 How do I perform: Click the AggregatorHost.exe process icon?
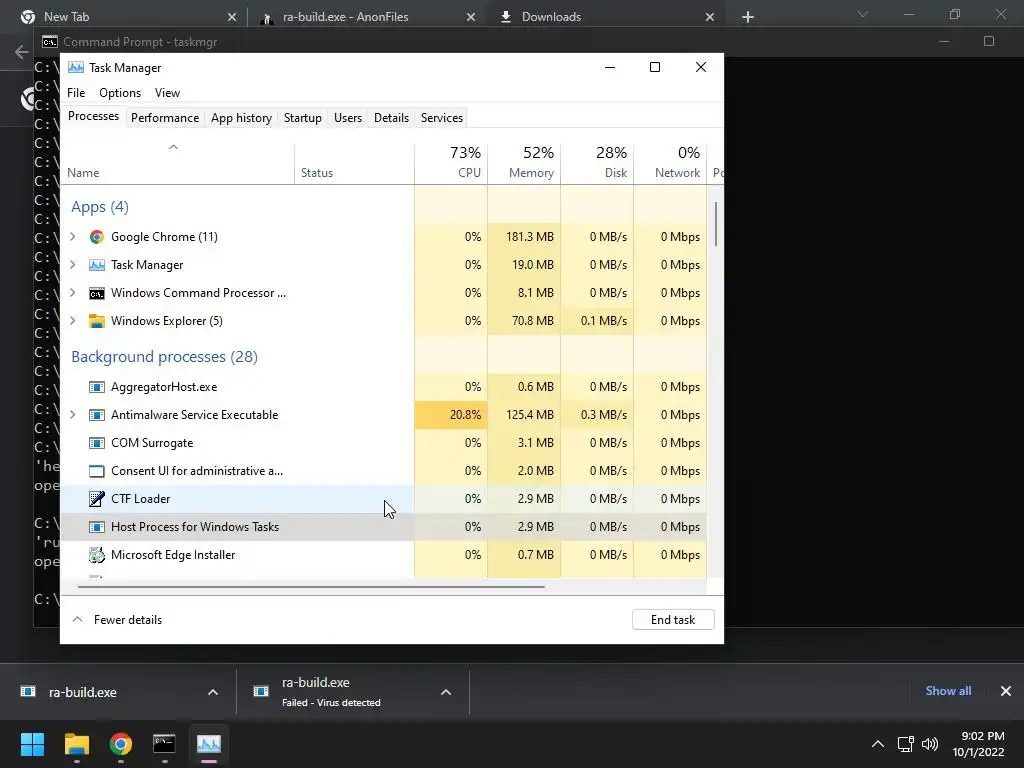97,387
